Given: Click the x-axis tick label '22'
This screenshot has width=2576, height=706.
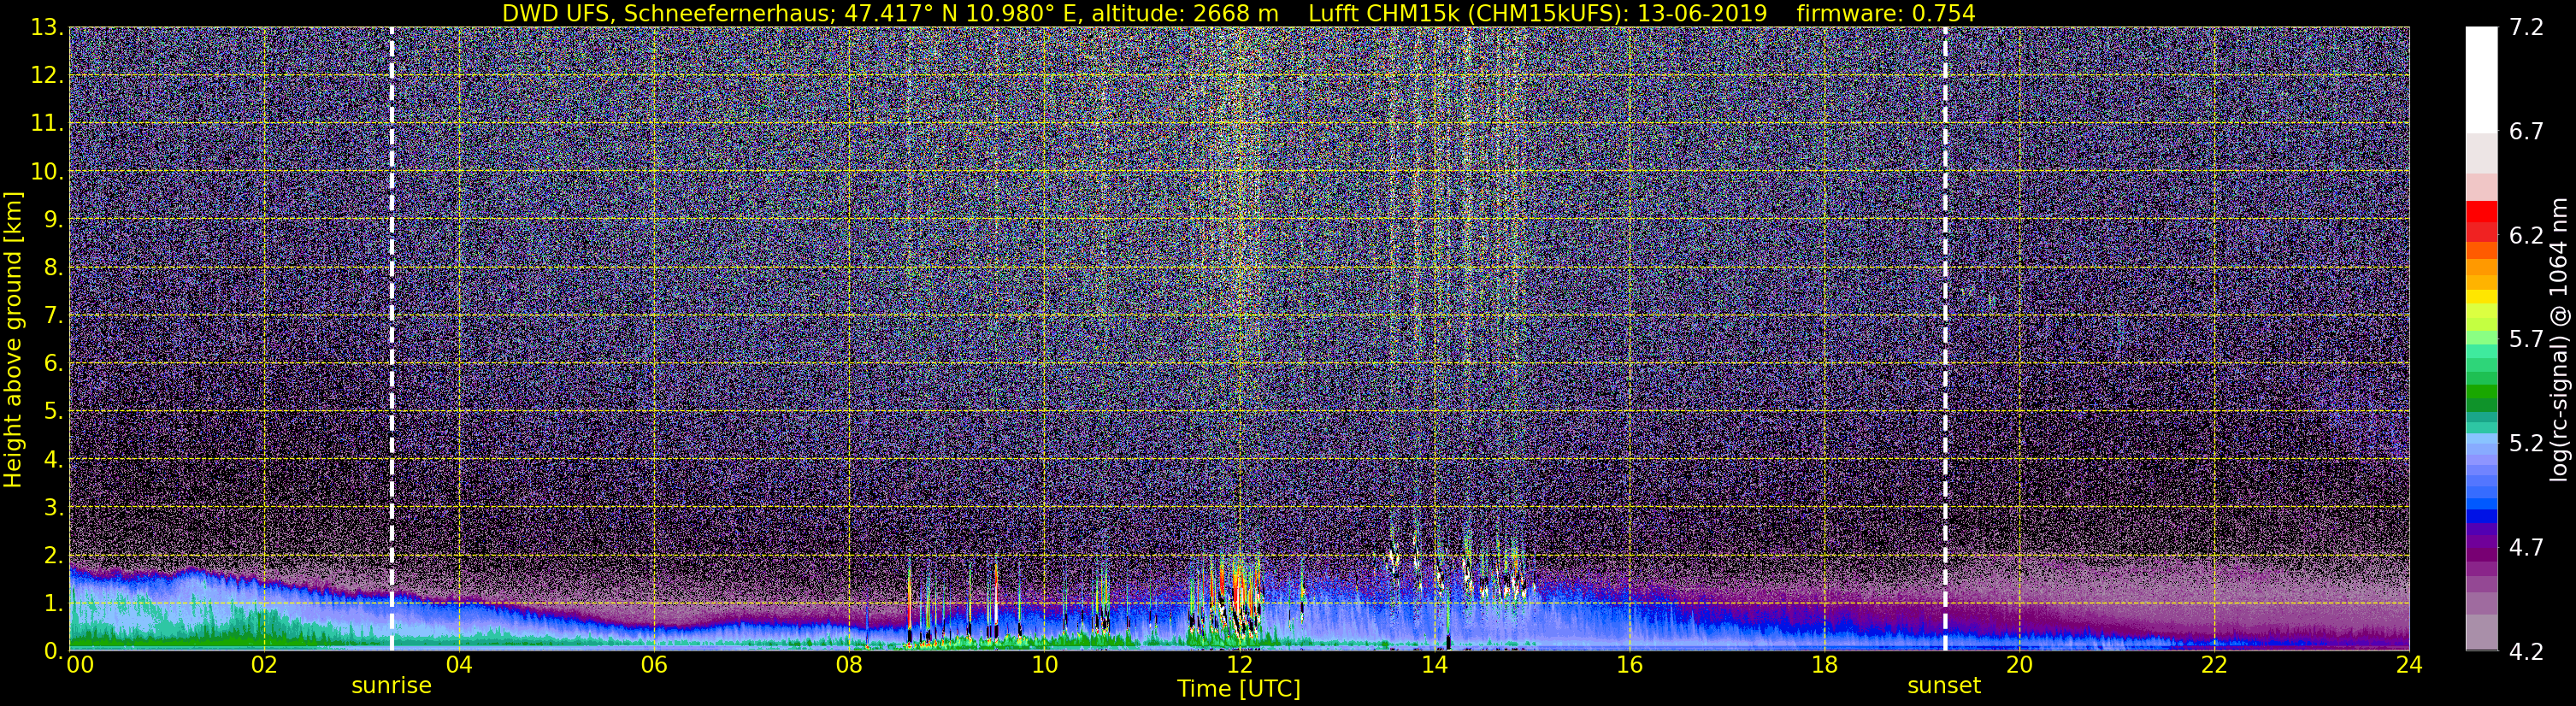Looking at the screenshot, I should [2214, 665].
